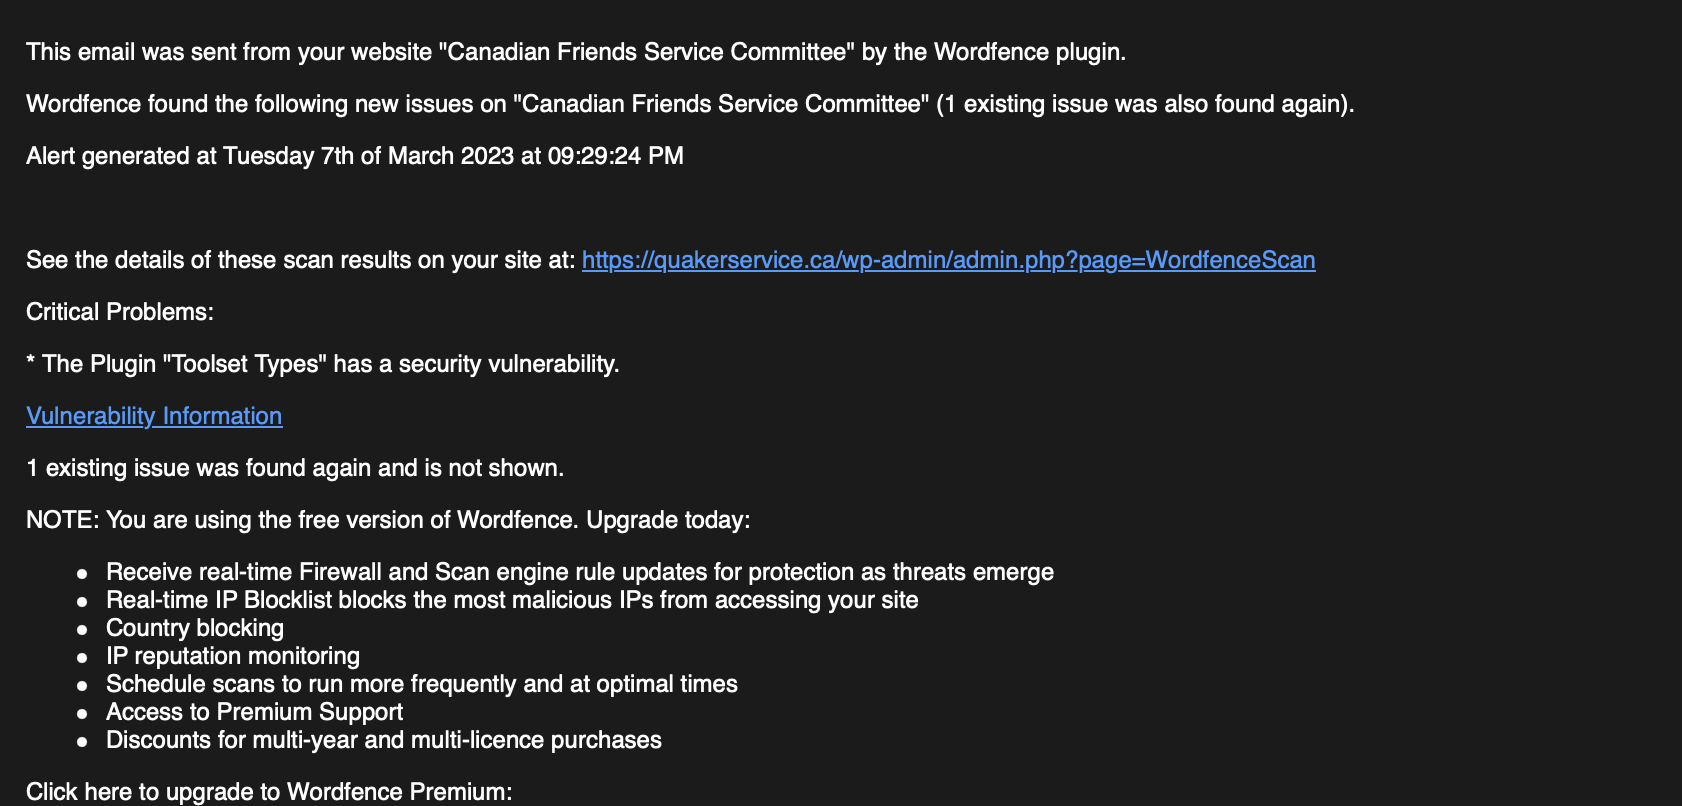Viewport: 1682px width, 806px height.
Task: Click the 'Critical Problems:' heading text
Action: coord(120,312)
